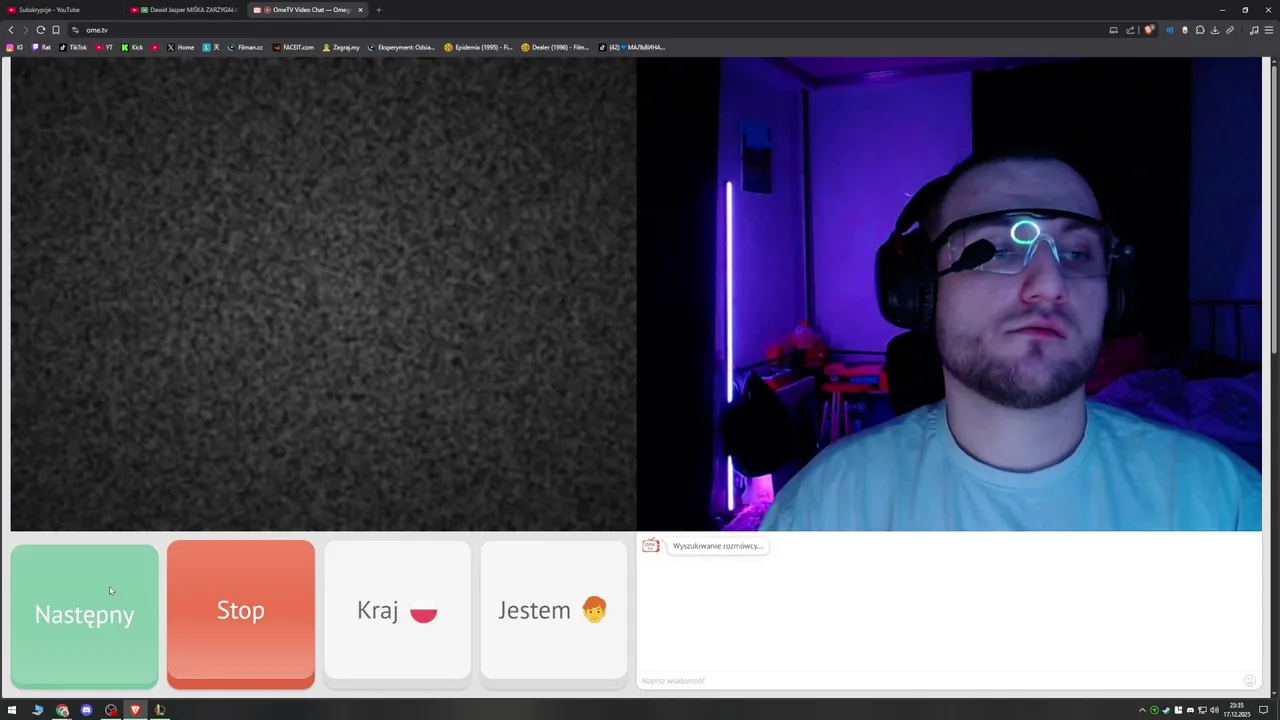Switch to the Subskrypcje - YouTube tab
This screenshot has width=1280, height=720.
pos(60,10)
